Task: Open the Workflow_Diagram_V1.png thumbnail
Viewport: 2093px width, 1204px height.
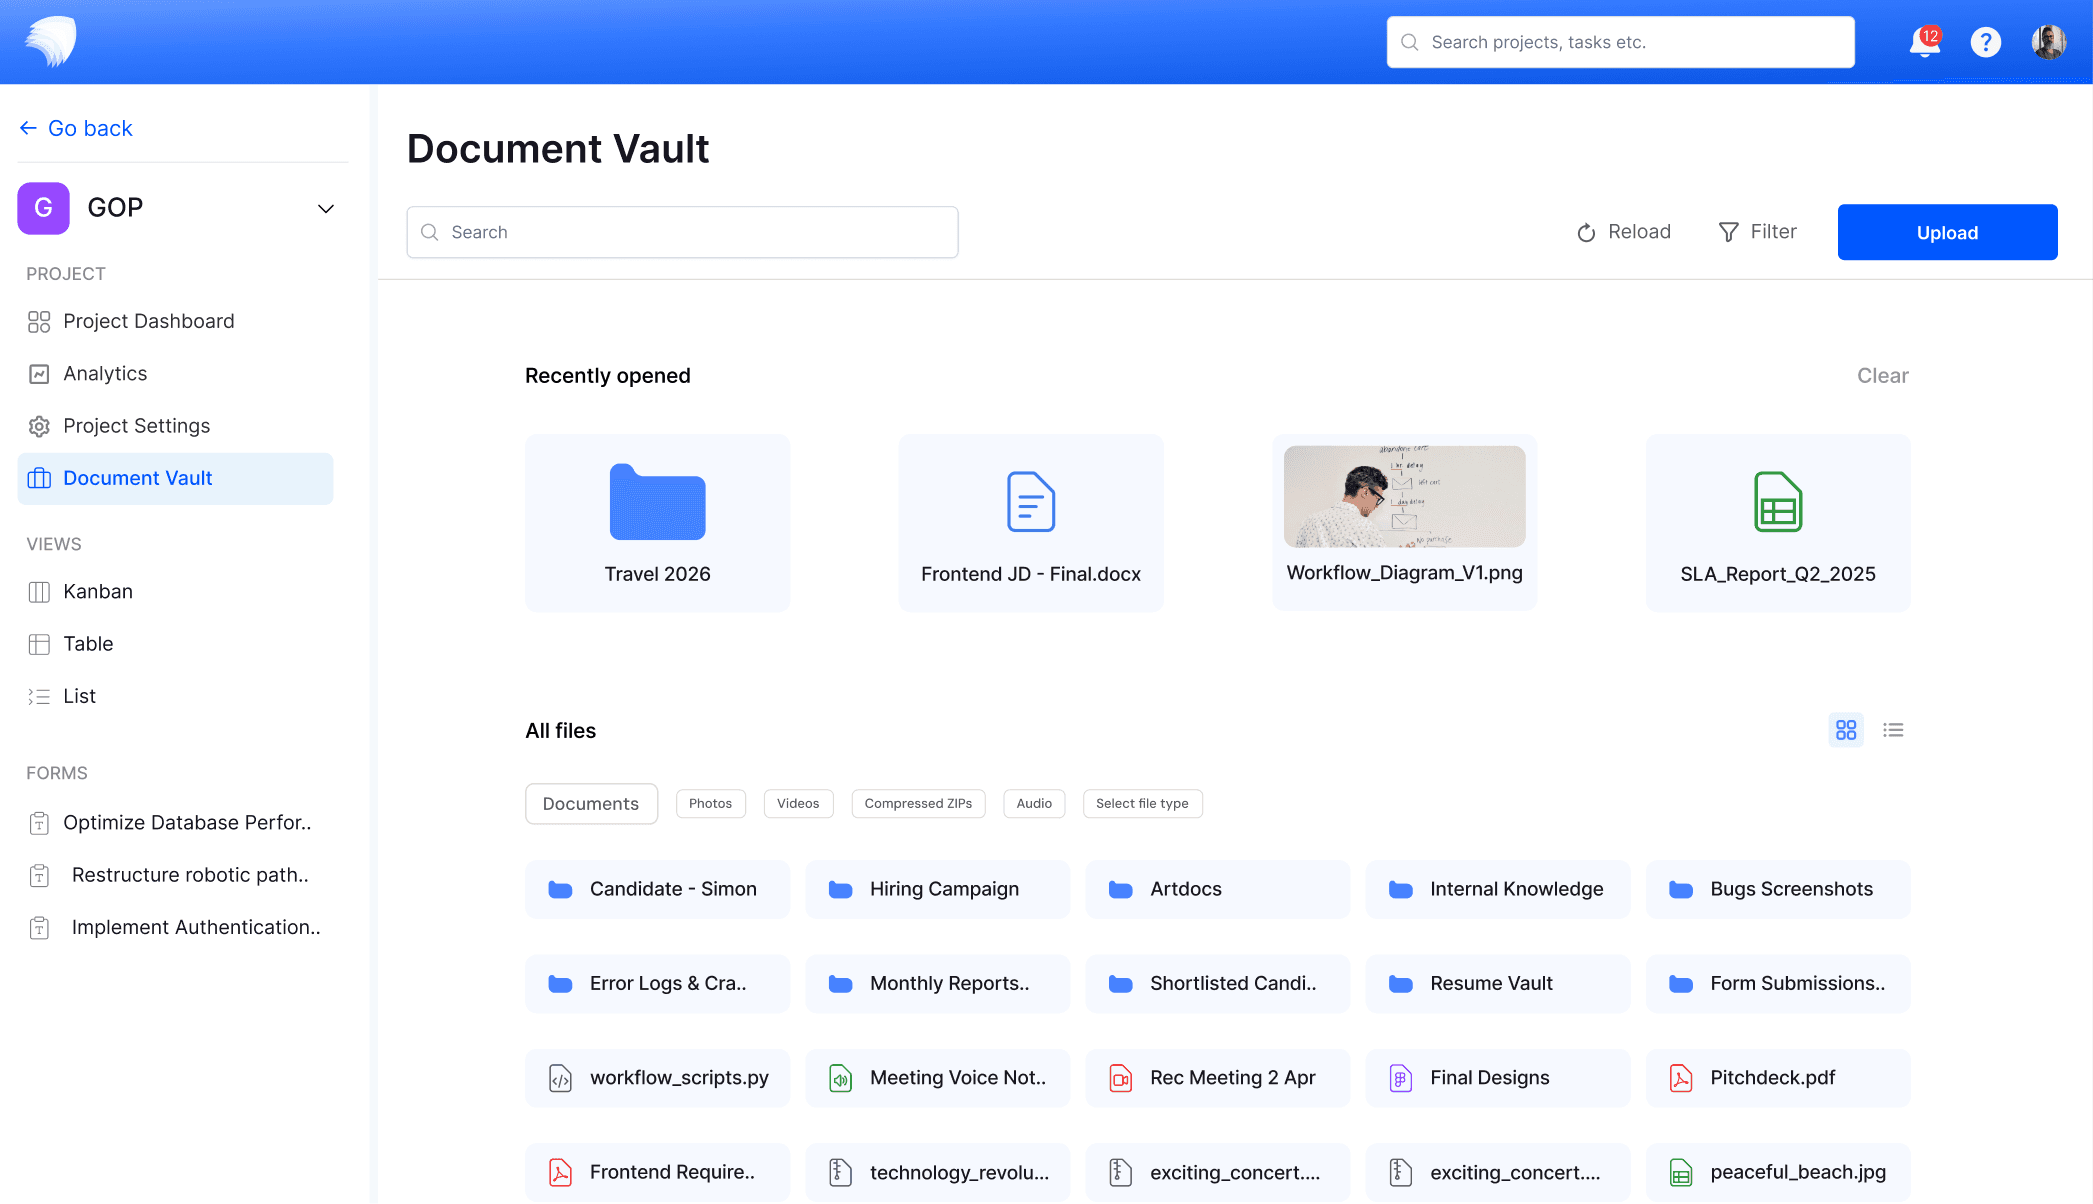Action: (1403, 497)
